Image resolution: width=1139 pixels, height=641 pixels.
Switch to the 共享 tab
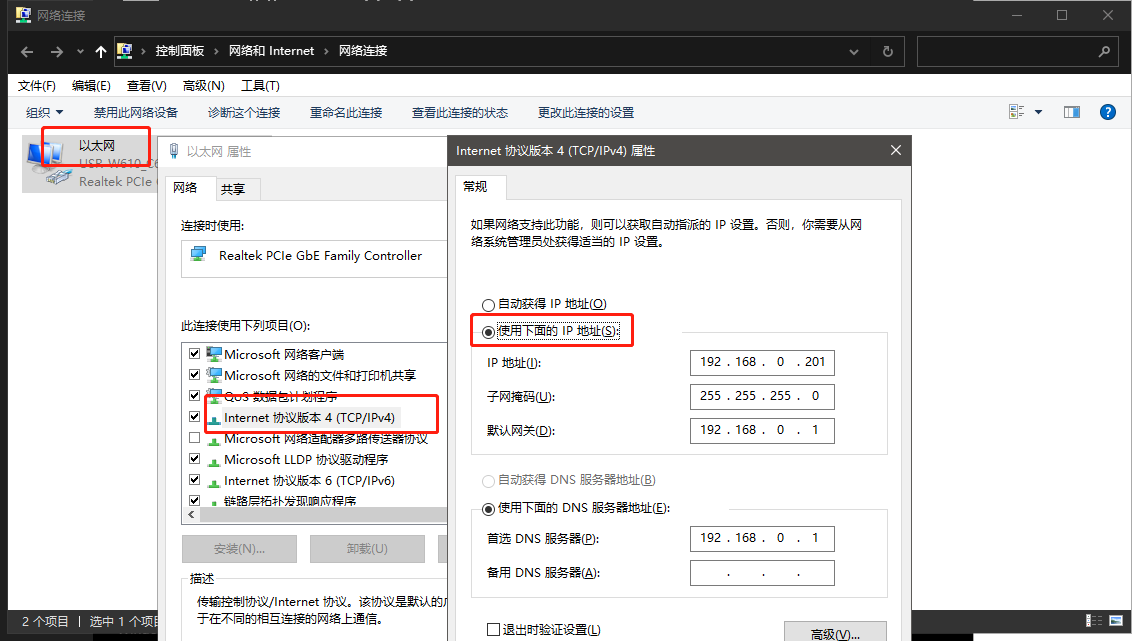point(233,189)
